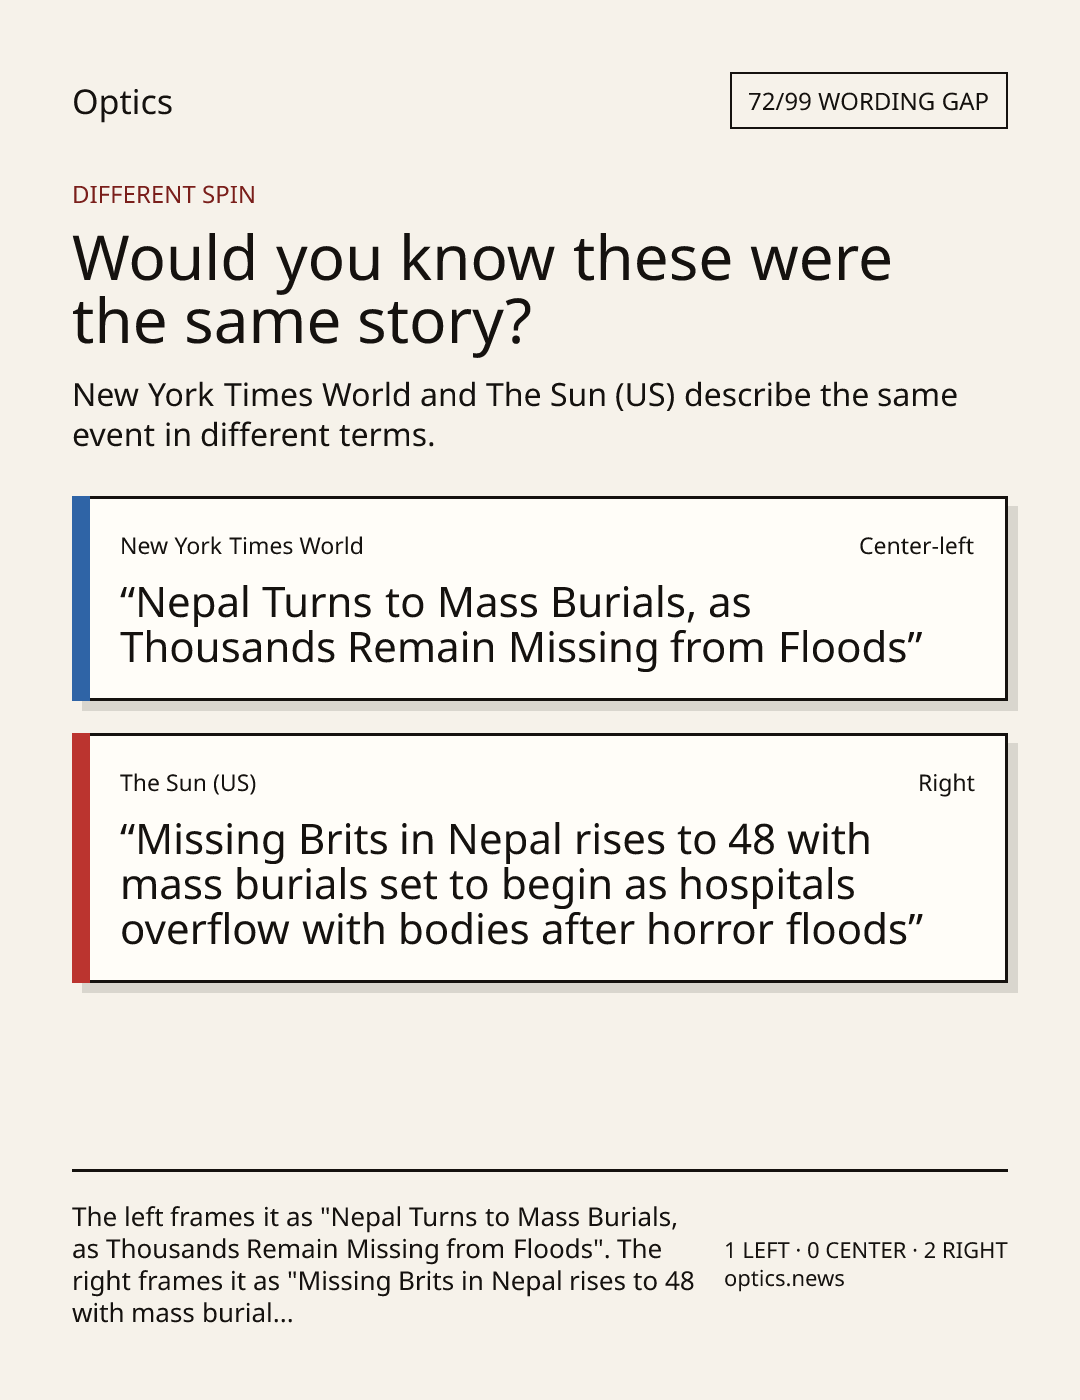Open the New York Times World headline card
Image resolution: width=1080 pixels, height=1400 pixels.
539,598
